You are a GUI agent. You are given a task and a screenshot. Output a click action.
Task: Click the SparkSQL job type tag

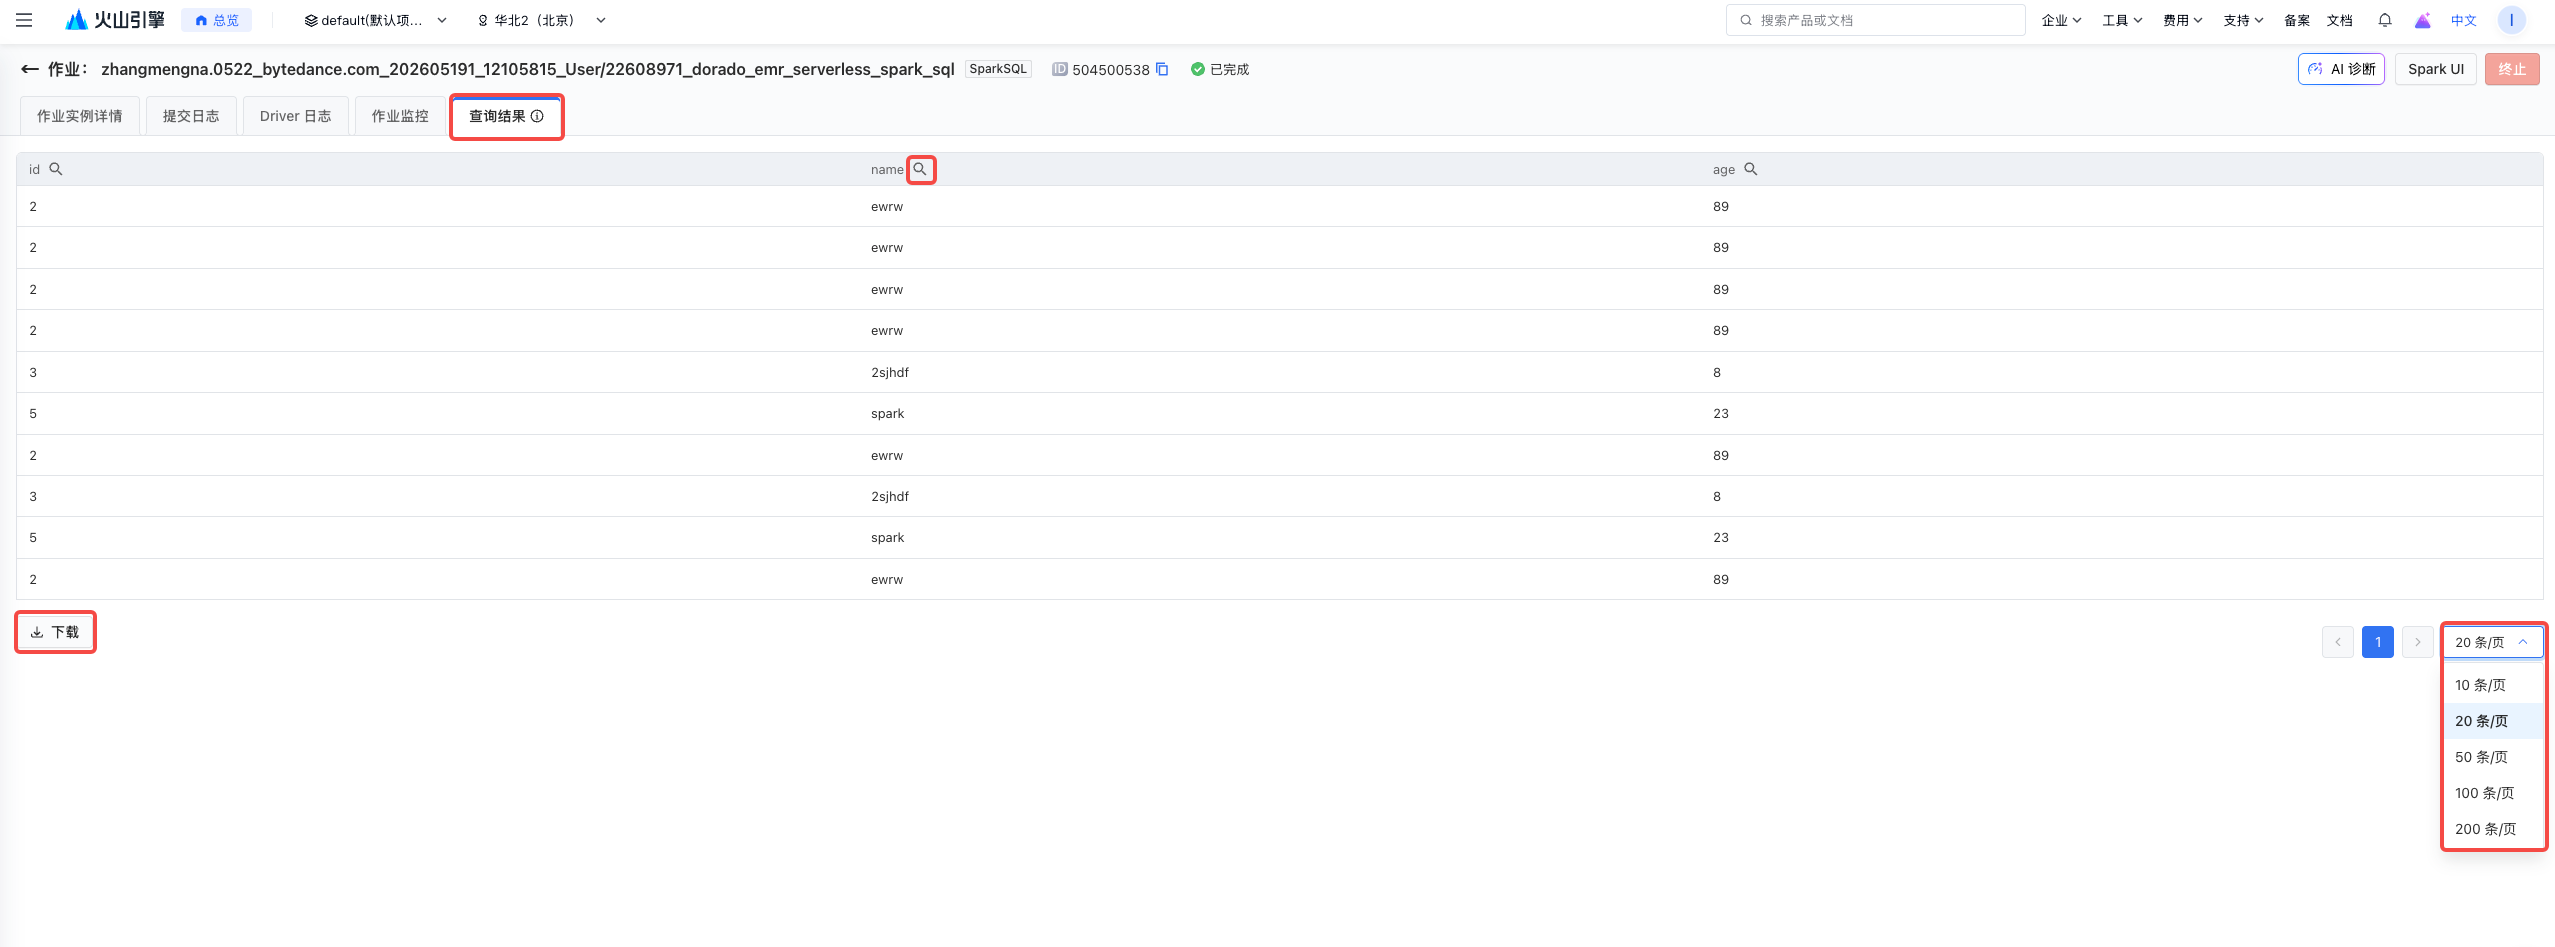[998, 69]
